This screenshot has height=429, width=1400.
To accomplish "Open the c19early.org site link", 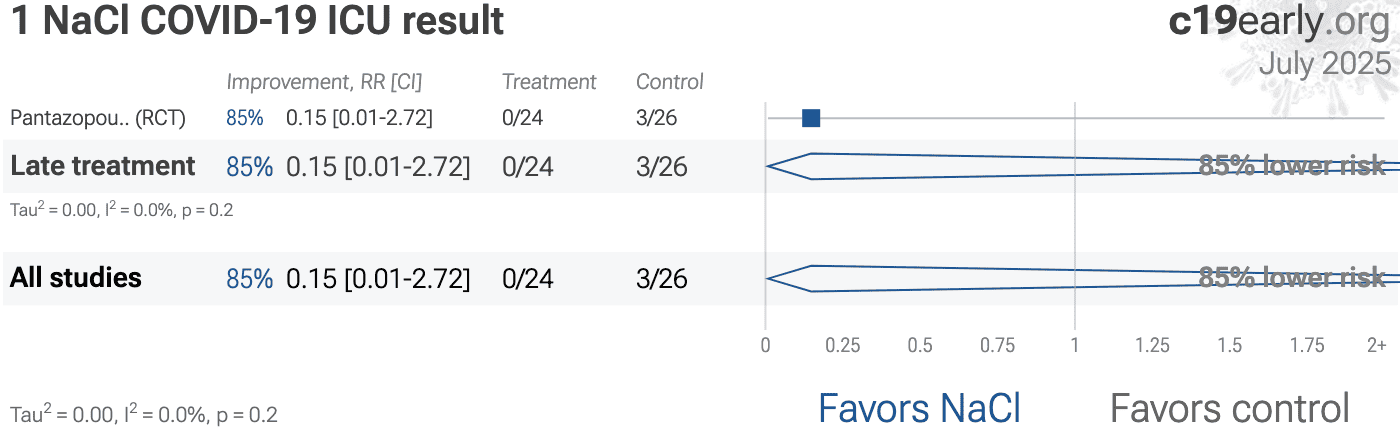I will (1279, 22).
